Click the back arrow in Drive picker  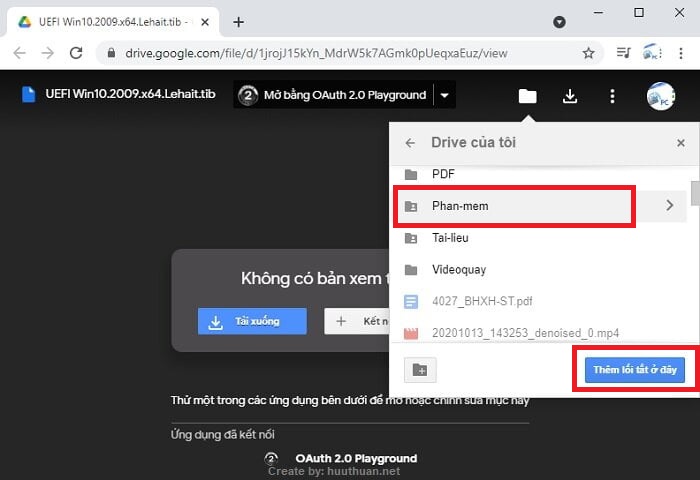point(410,143)
